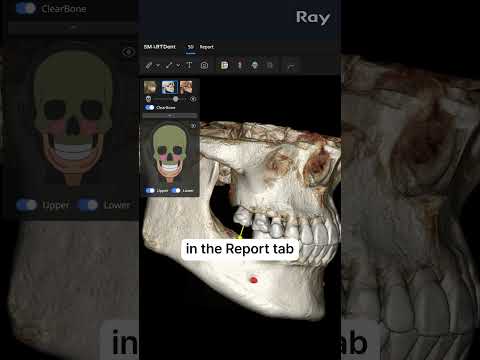Click the red marker on the mandible
The image size is (480, 360).
[254, 280]
